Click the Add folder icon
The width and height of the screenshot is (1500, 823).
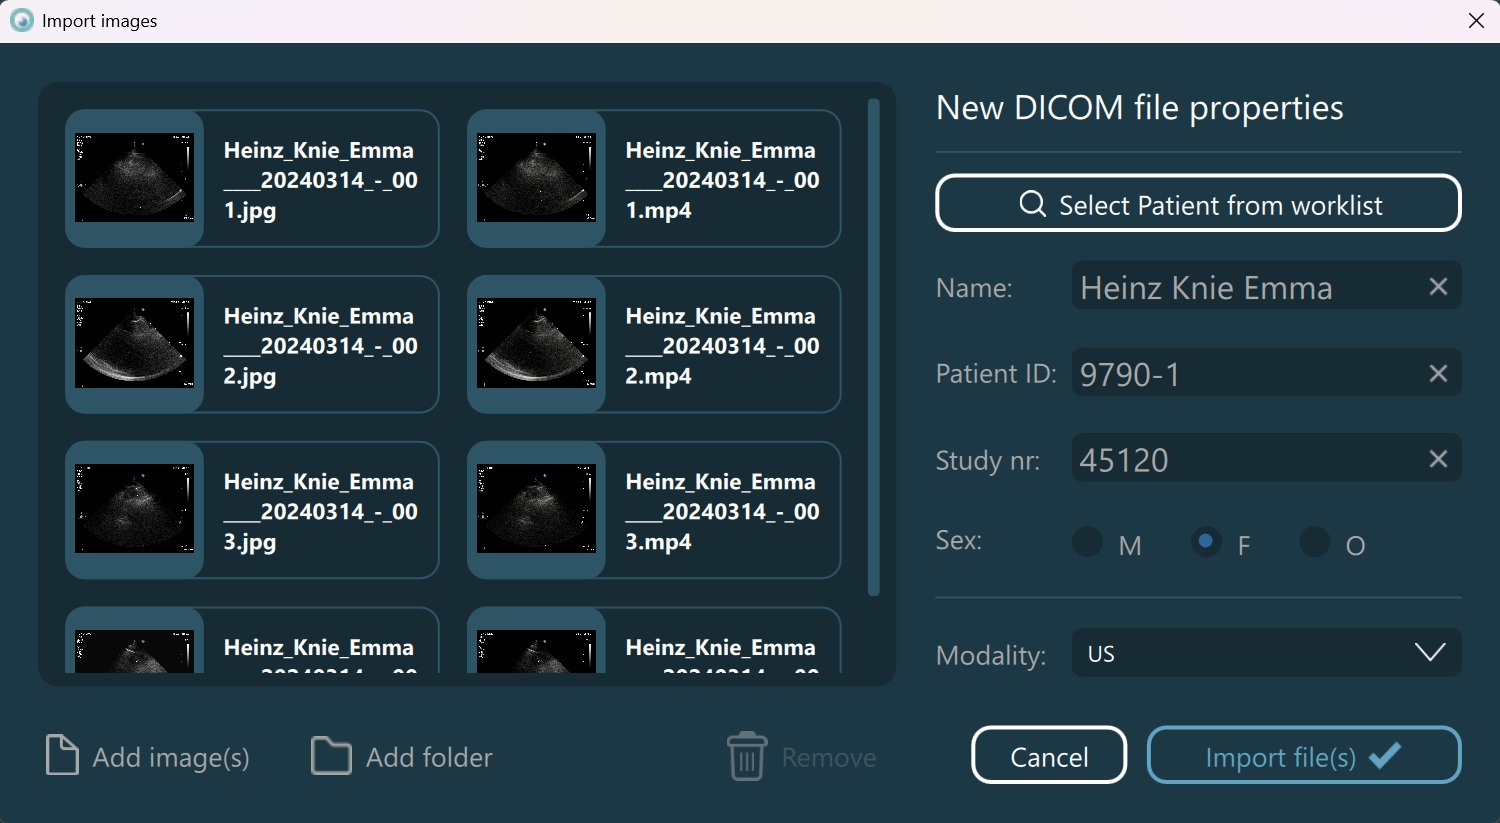[331, 756]
